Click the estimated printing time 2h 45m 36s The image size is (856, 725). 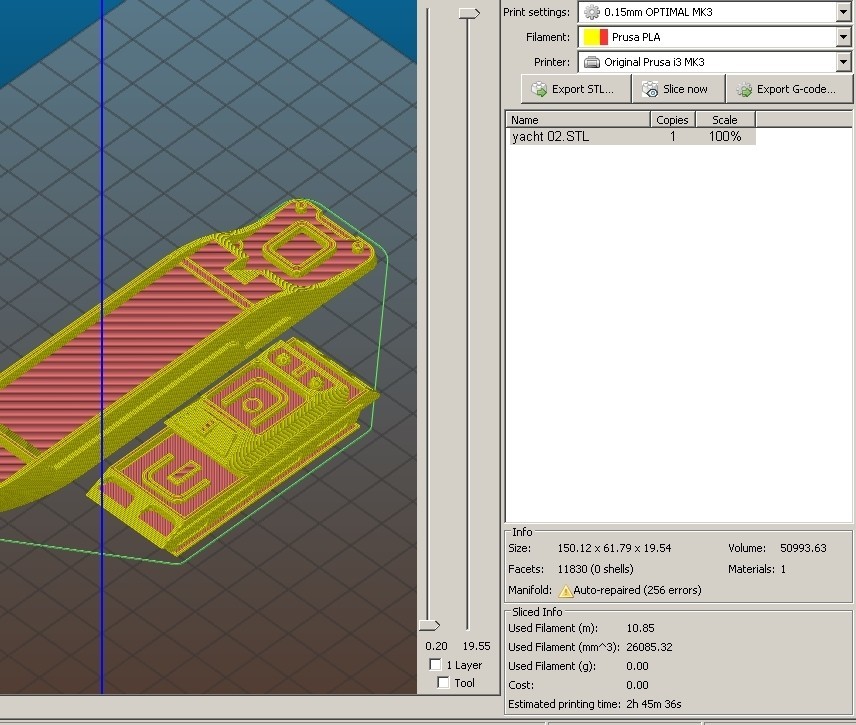654,704
